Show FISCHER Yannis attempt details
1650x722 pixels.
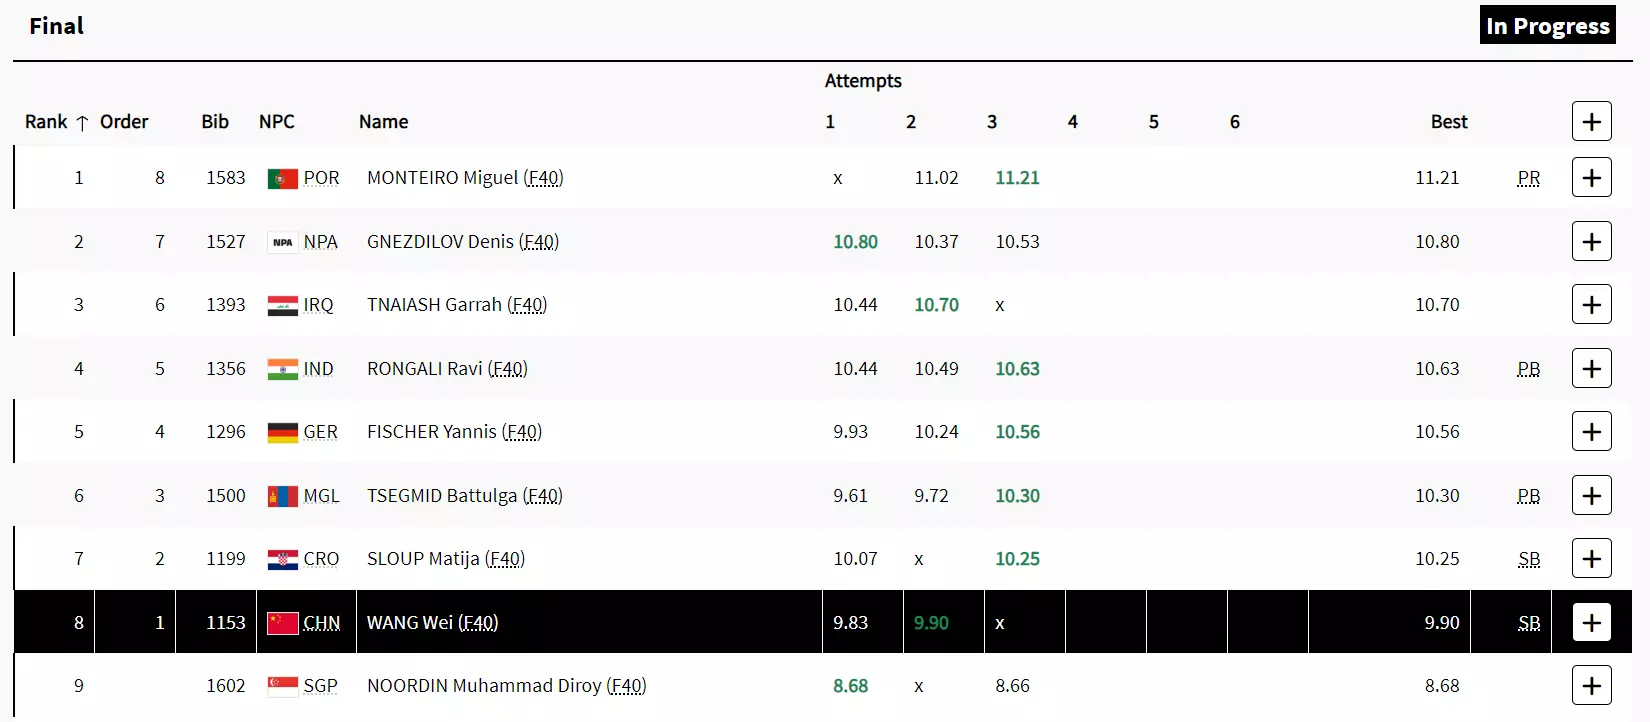click(1591, 432)
